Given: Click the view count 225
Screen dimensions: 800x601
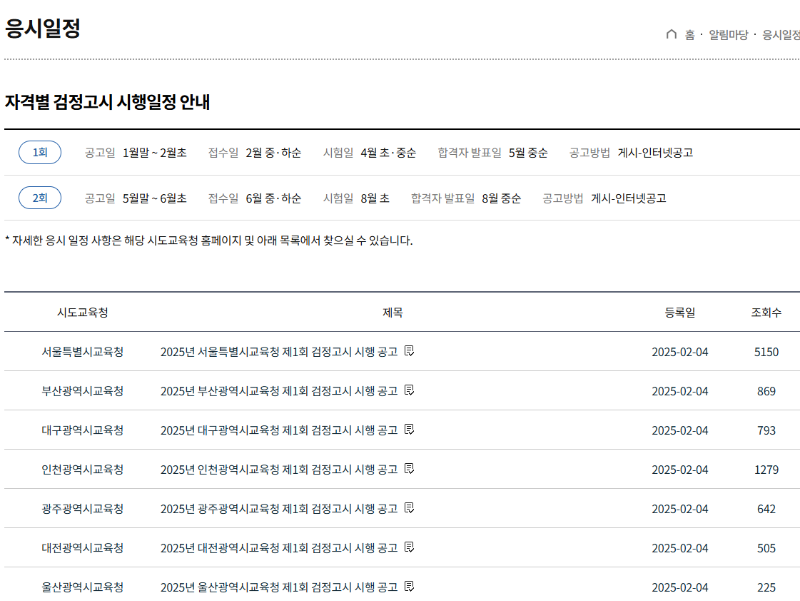Looking at the screenshot, I should (x=766, y=588).
